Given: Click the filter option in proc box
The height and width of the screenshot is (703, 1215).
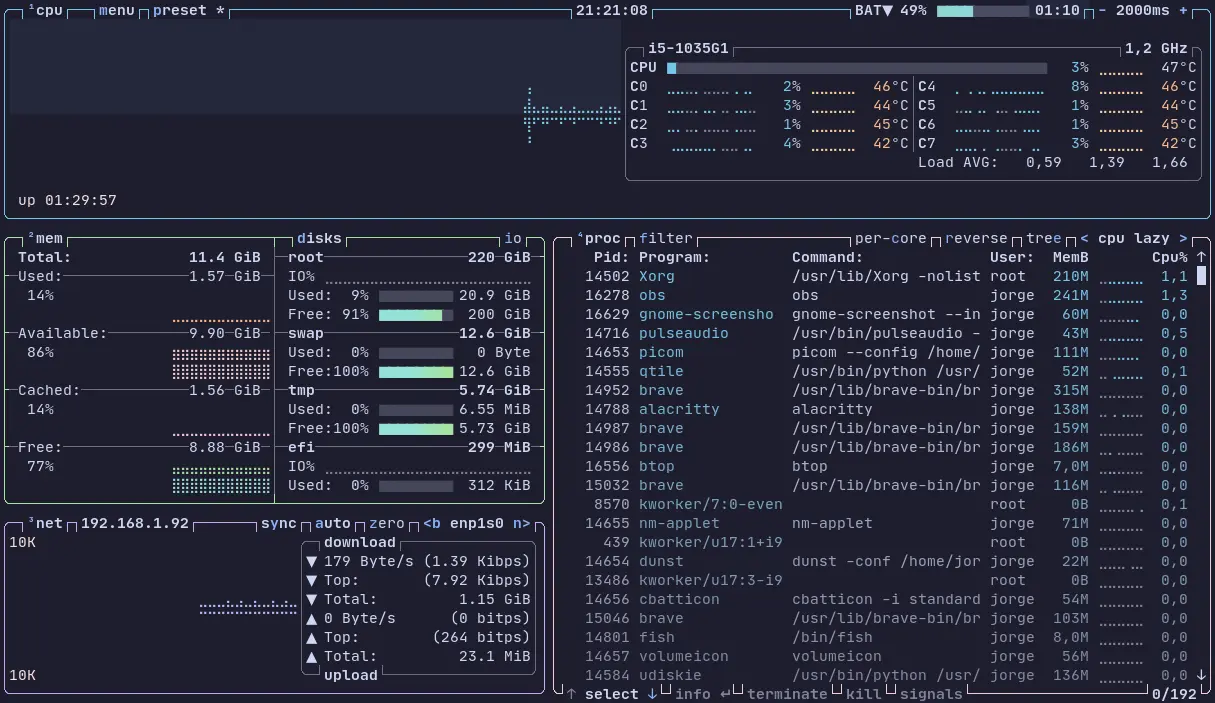Looking at the screenshot, I should tap(666, 238).
